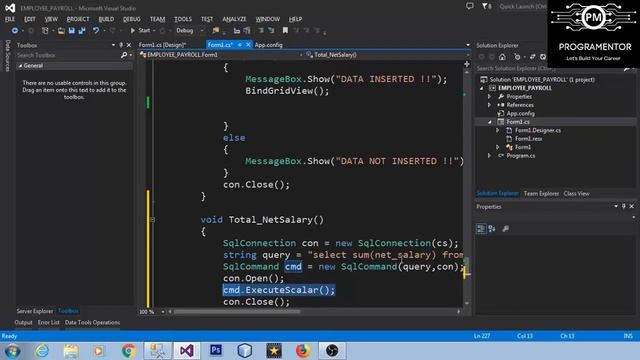The image size is (640, 360).
Task: Open the Data Tools Operations tab
Action: (92, 322)
